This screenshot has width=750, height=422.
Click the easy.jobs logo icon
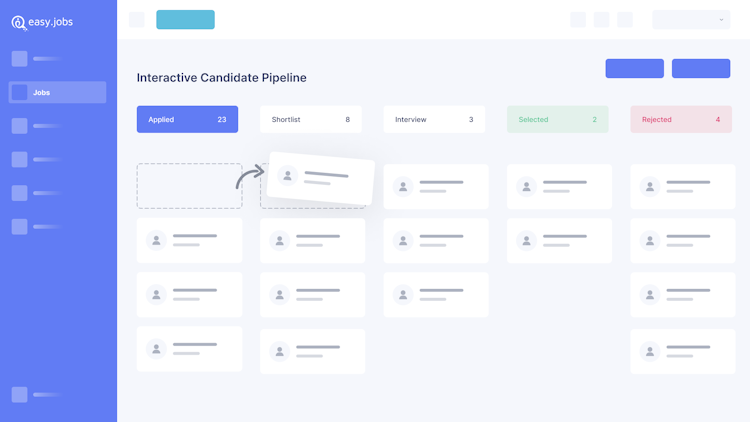19,22
